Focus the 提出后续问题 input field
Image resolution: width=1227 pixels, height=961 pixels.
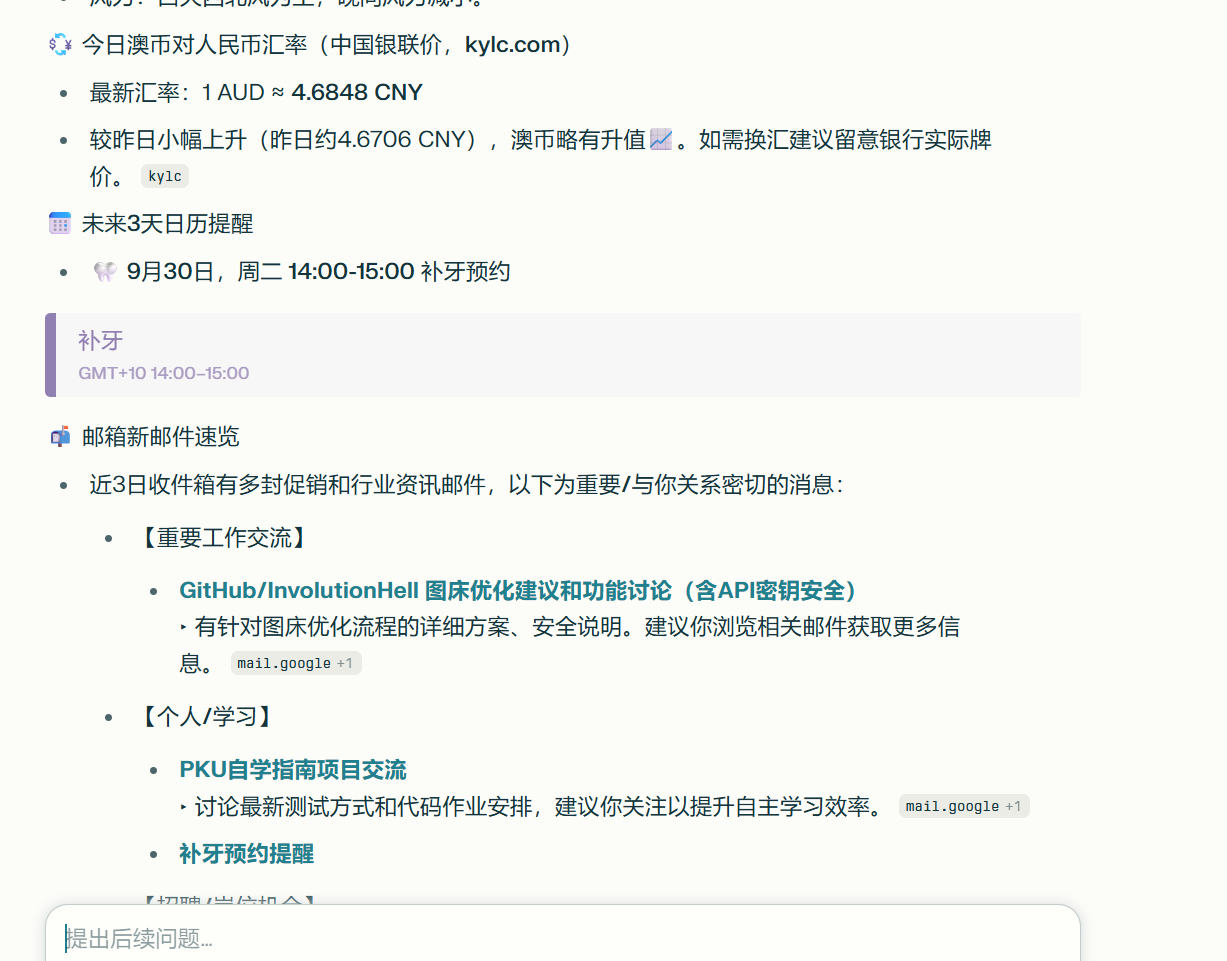[x=563, y=938]
